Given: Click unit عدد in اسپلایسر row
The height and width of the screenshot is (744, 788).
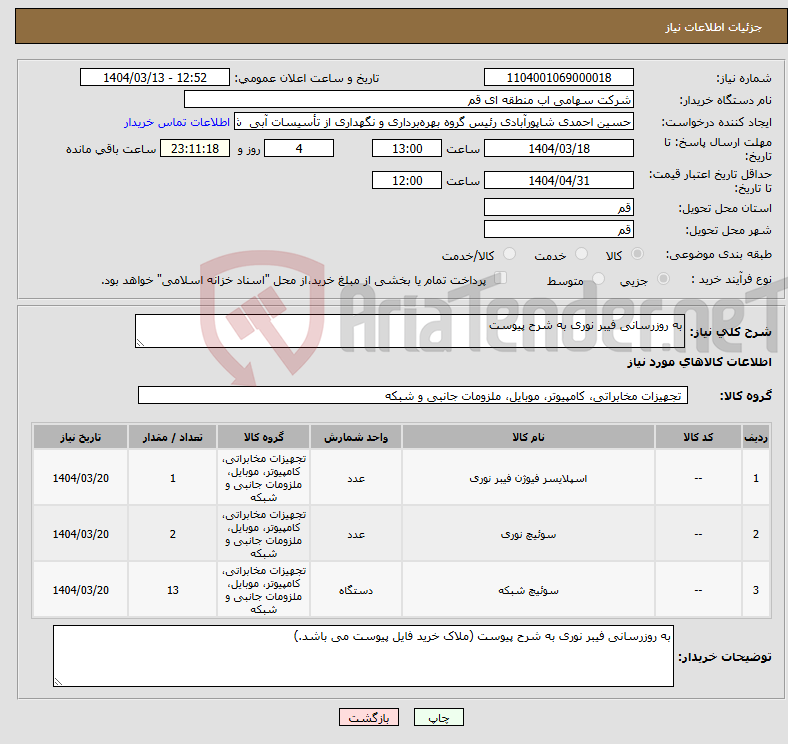Looking at the screenshot, I should (356, 479).
